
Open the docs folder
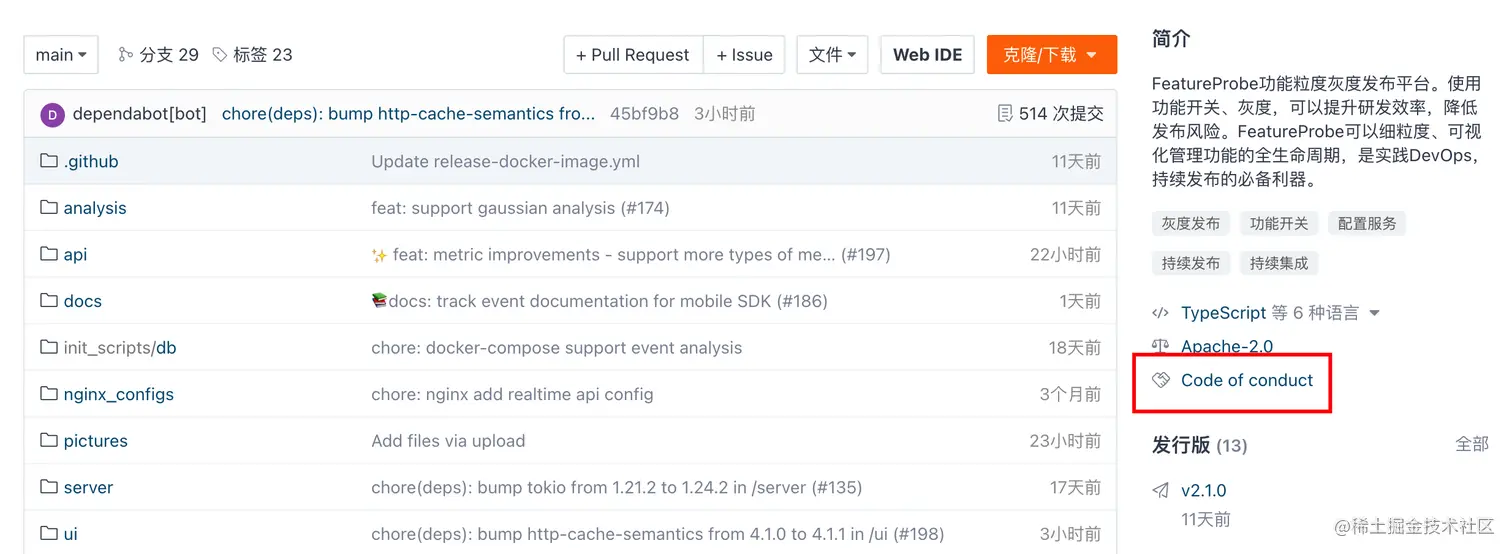point(83,301)
